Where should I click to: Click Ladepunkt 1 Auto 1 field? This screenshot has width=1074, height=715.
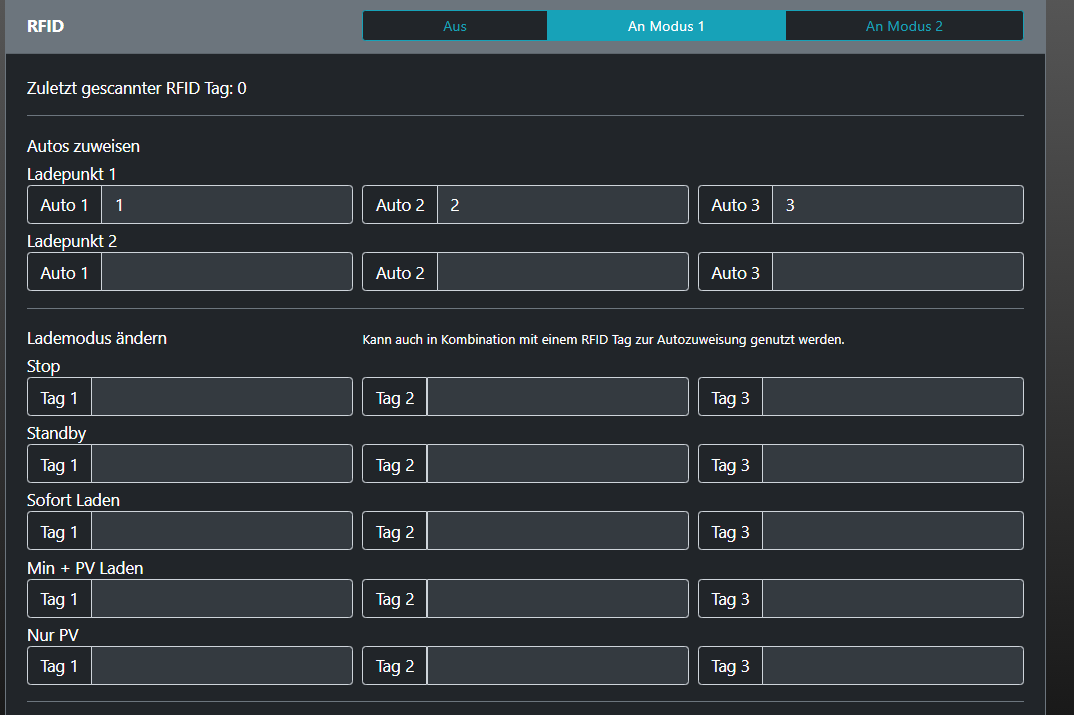pos(226,205)
